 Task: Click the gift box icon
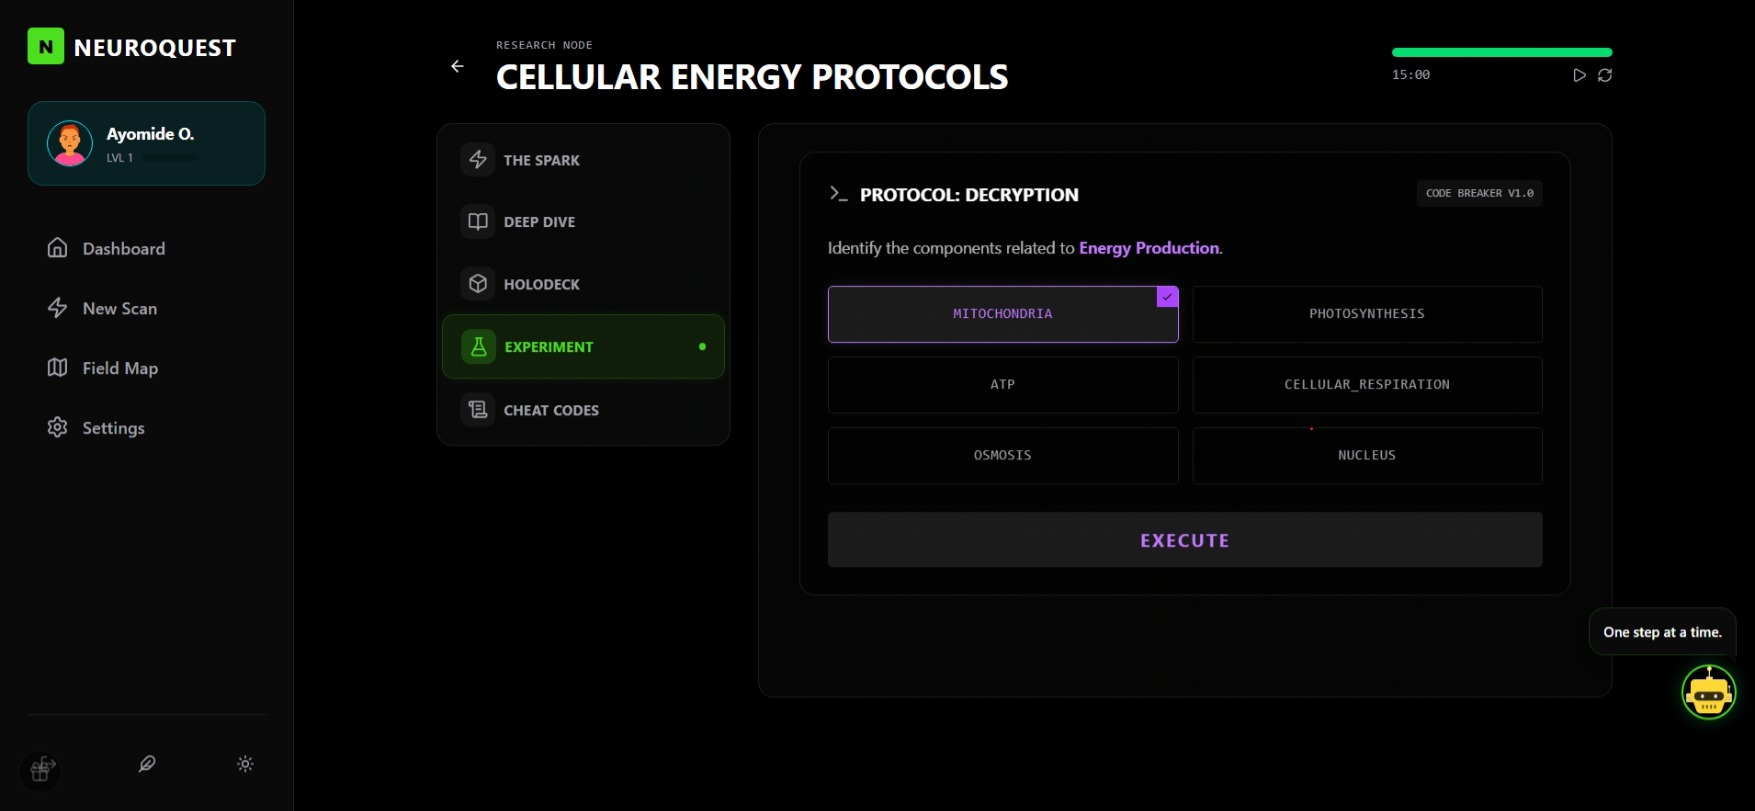(41, 769)
